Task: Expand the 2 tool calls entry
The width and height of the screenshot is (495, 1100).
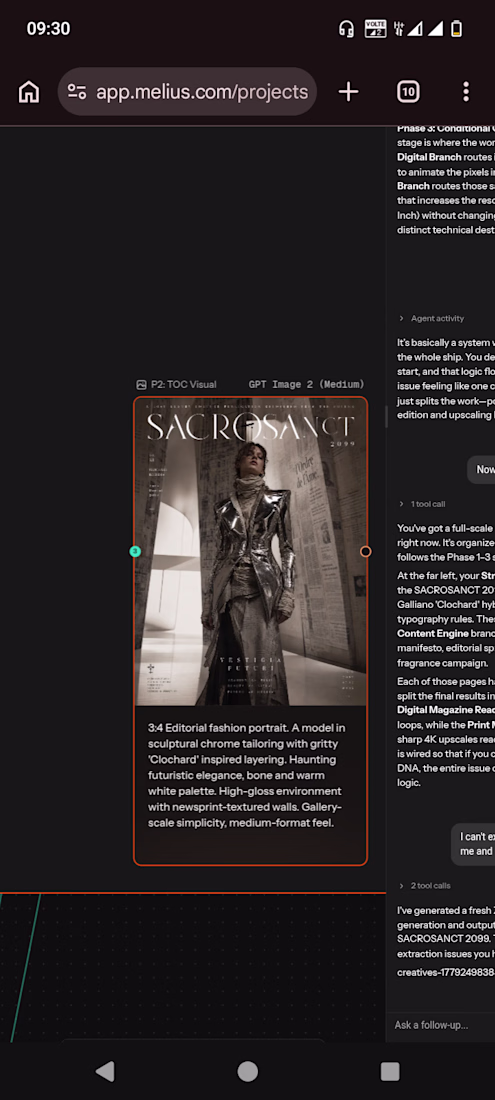Action: click(424, 885)
